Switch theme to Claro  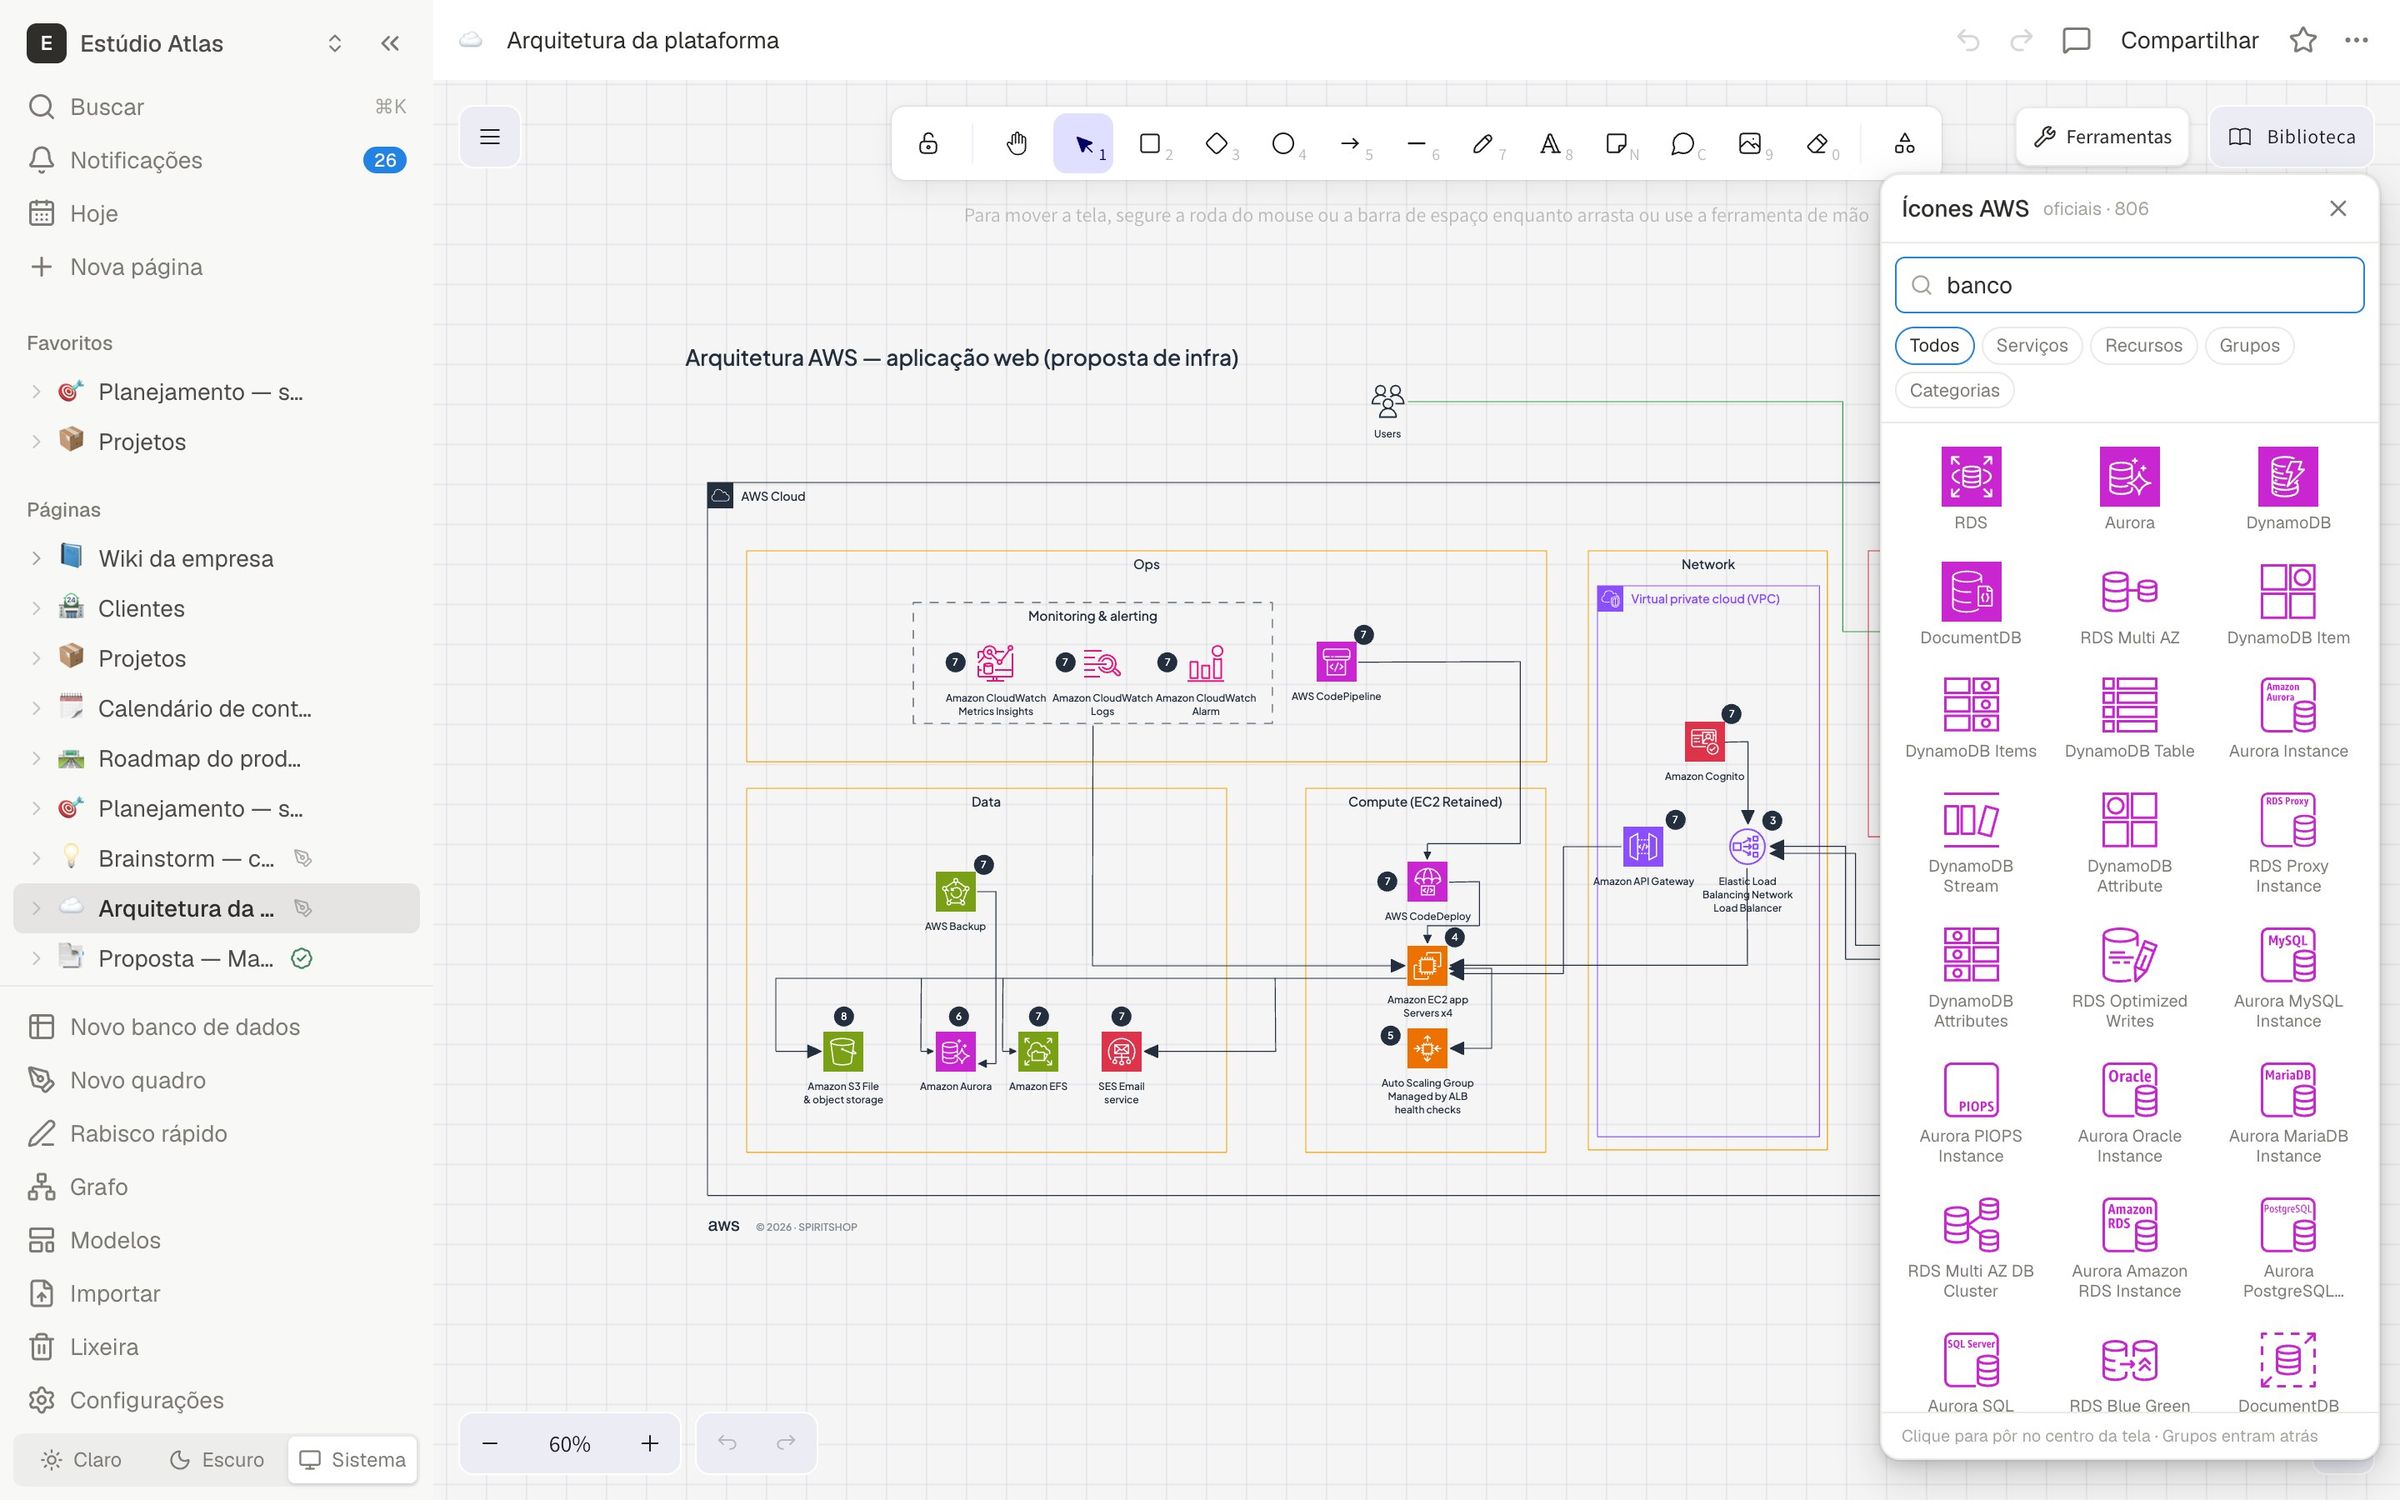coord(82,1459)
